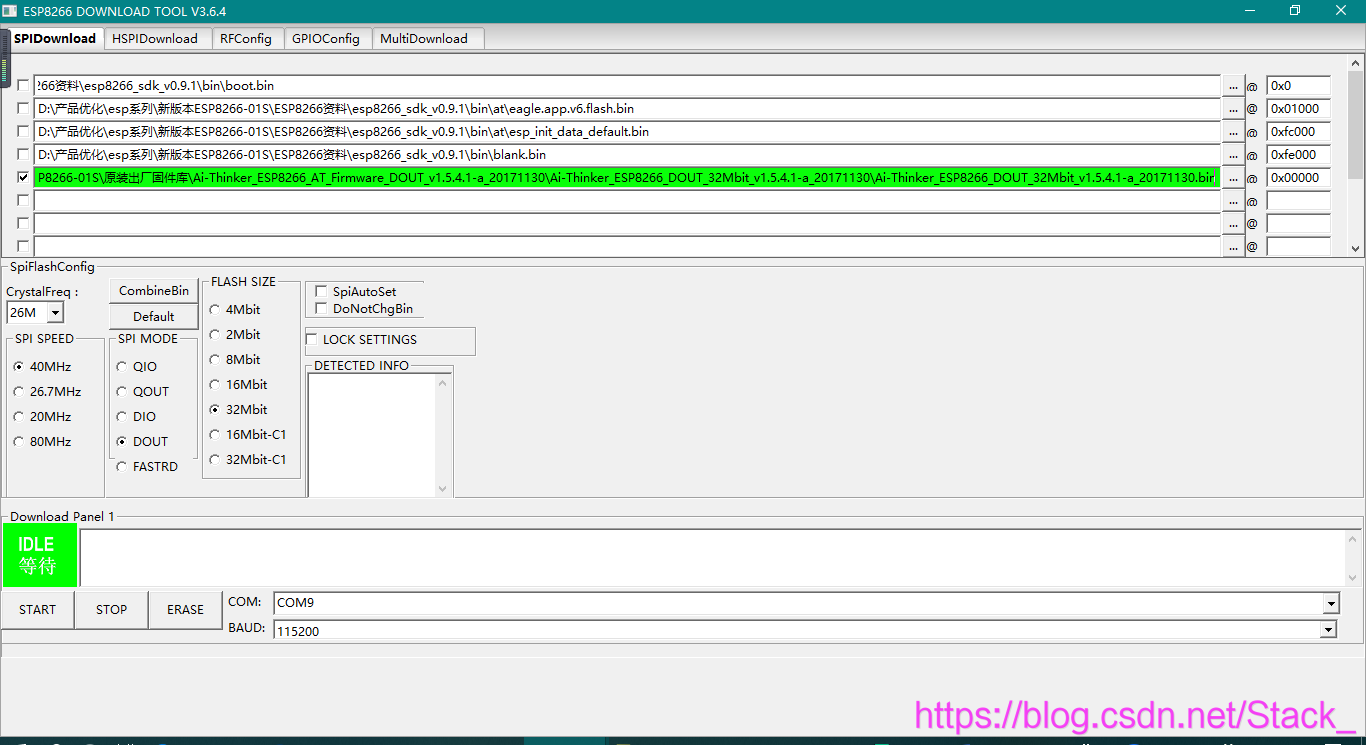
Task: Select DIO SPI mode
Action: click(x=122, y=417)
